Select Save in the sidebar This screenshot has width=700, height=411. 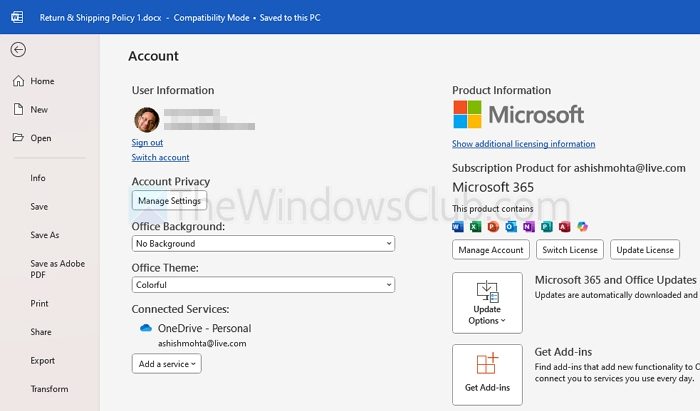click(39, 206)
